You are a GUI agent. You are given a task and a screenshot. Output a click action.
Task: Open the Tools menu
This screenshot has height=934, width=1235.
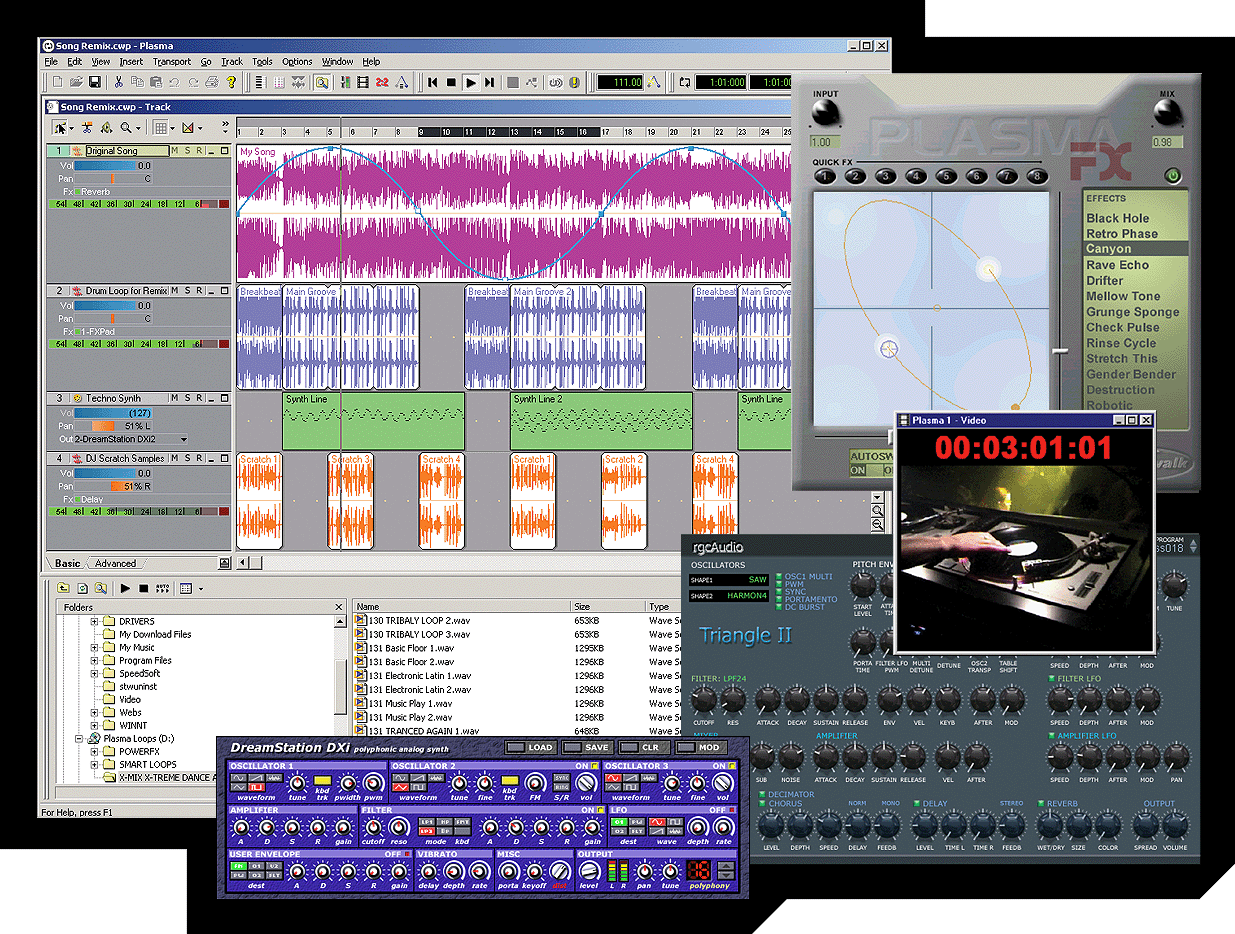262,62
